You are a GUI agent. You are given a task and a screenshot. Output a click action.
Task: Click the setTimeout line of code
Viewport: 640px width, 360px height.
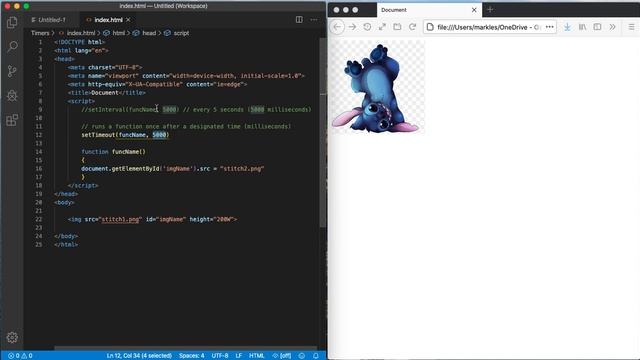pos(125,135)
